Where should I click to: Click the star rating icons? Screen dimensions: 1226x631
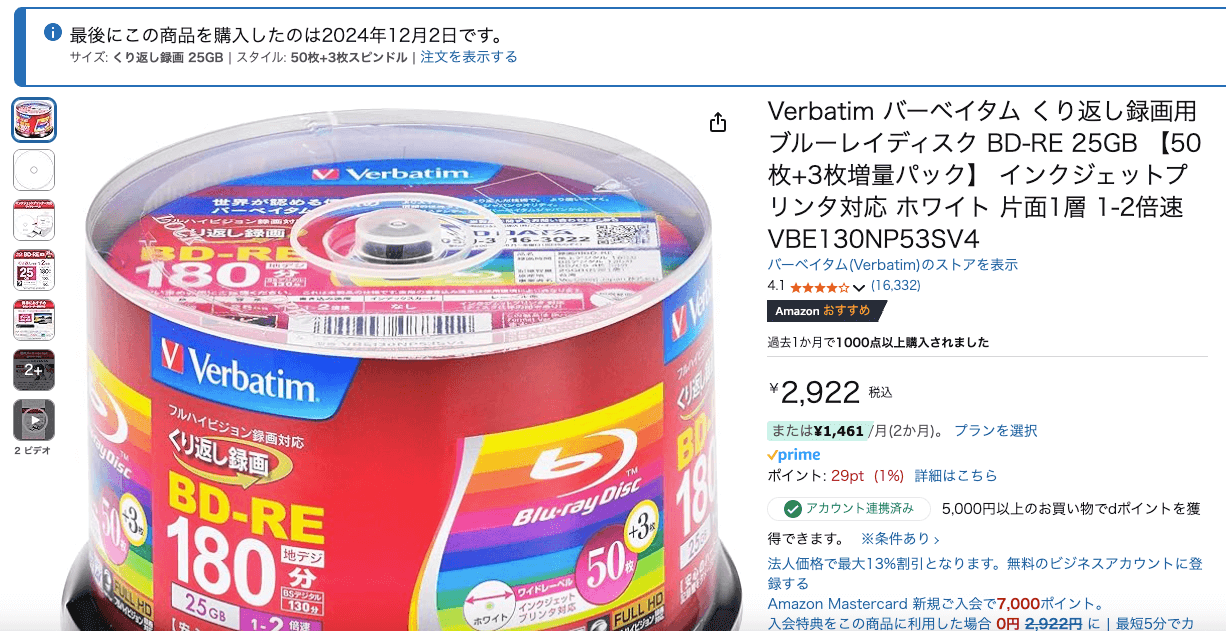pos(819,287)
